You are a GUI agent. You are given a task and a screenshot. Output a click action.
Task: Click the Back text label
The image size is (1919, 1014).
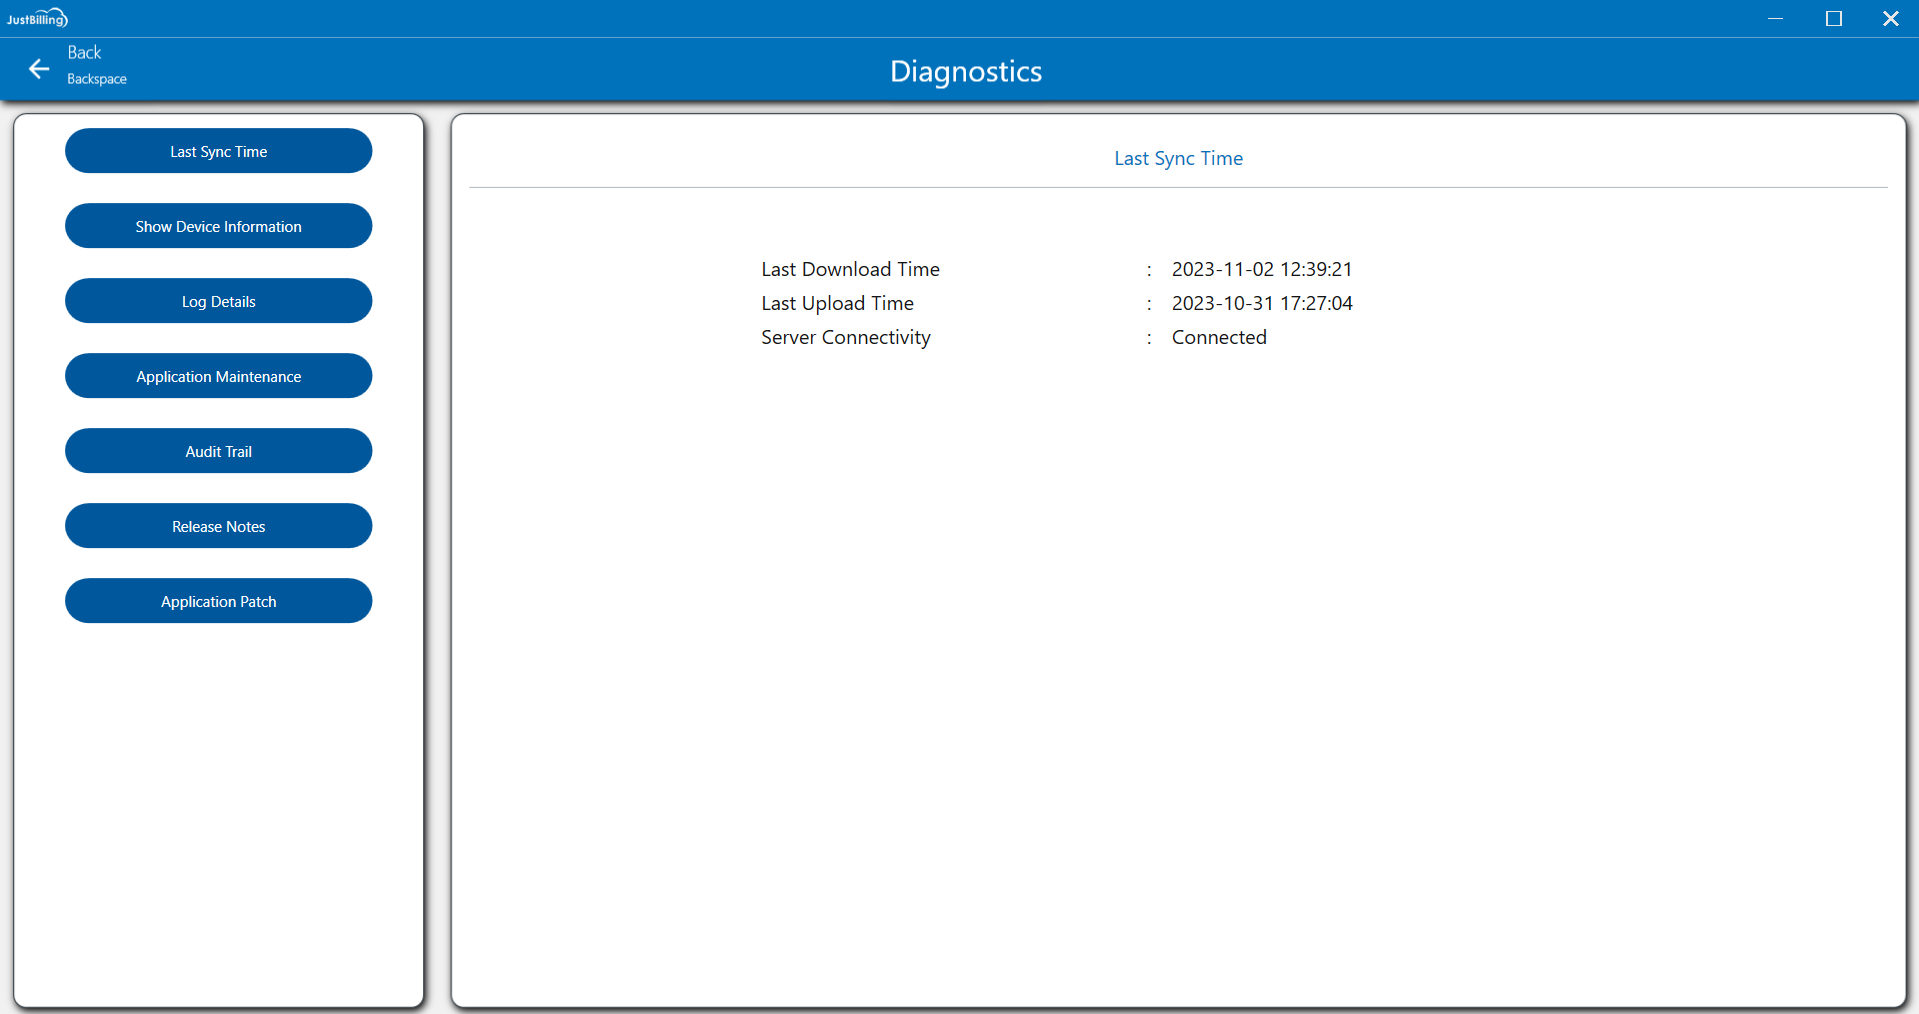point(84,53)
